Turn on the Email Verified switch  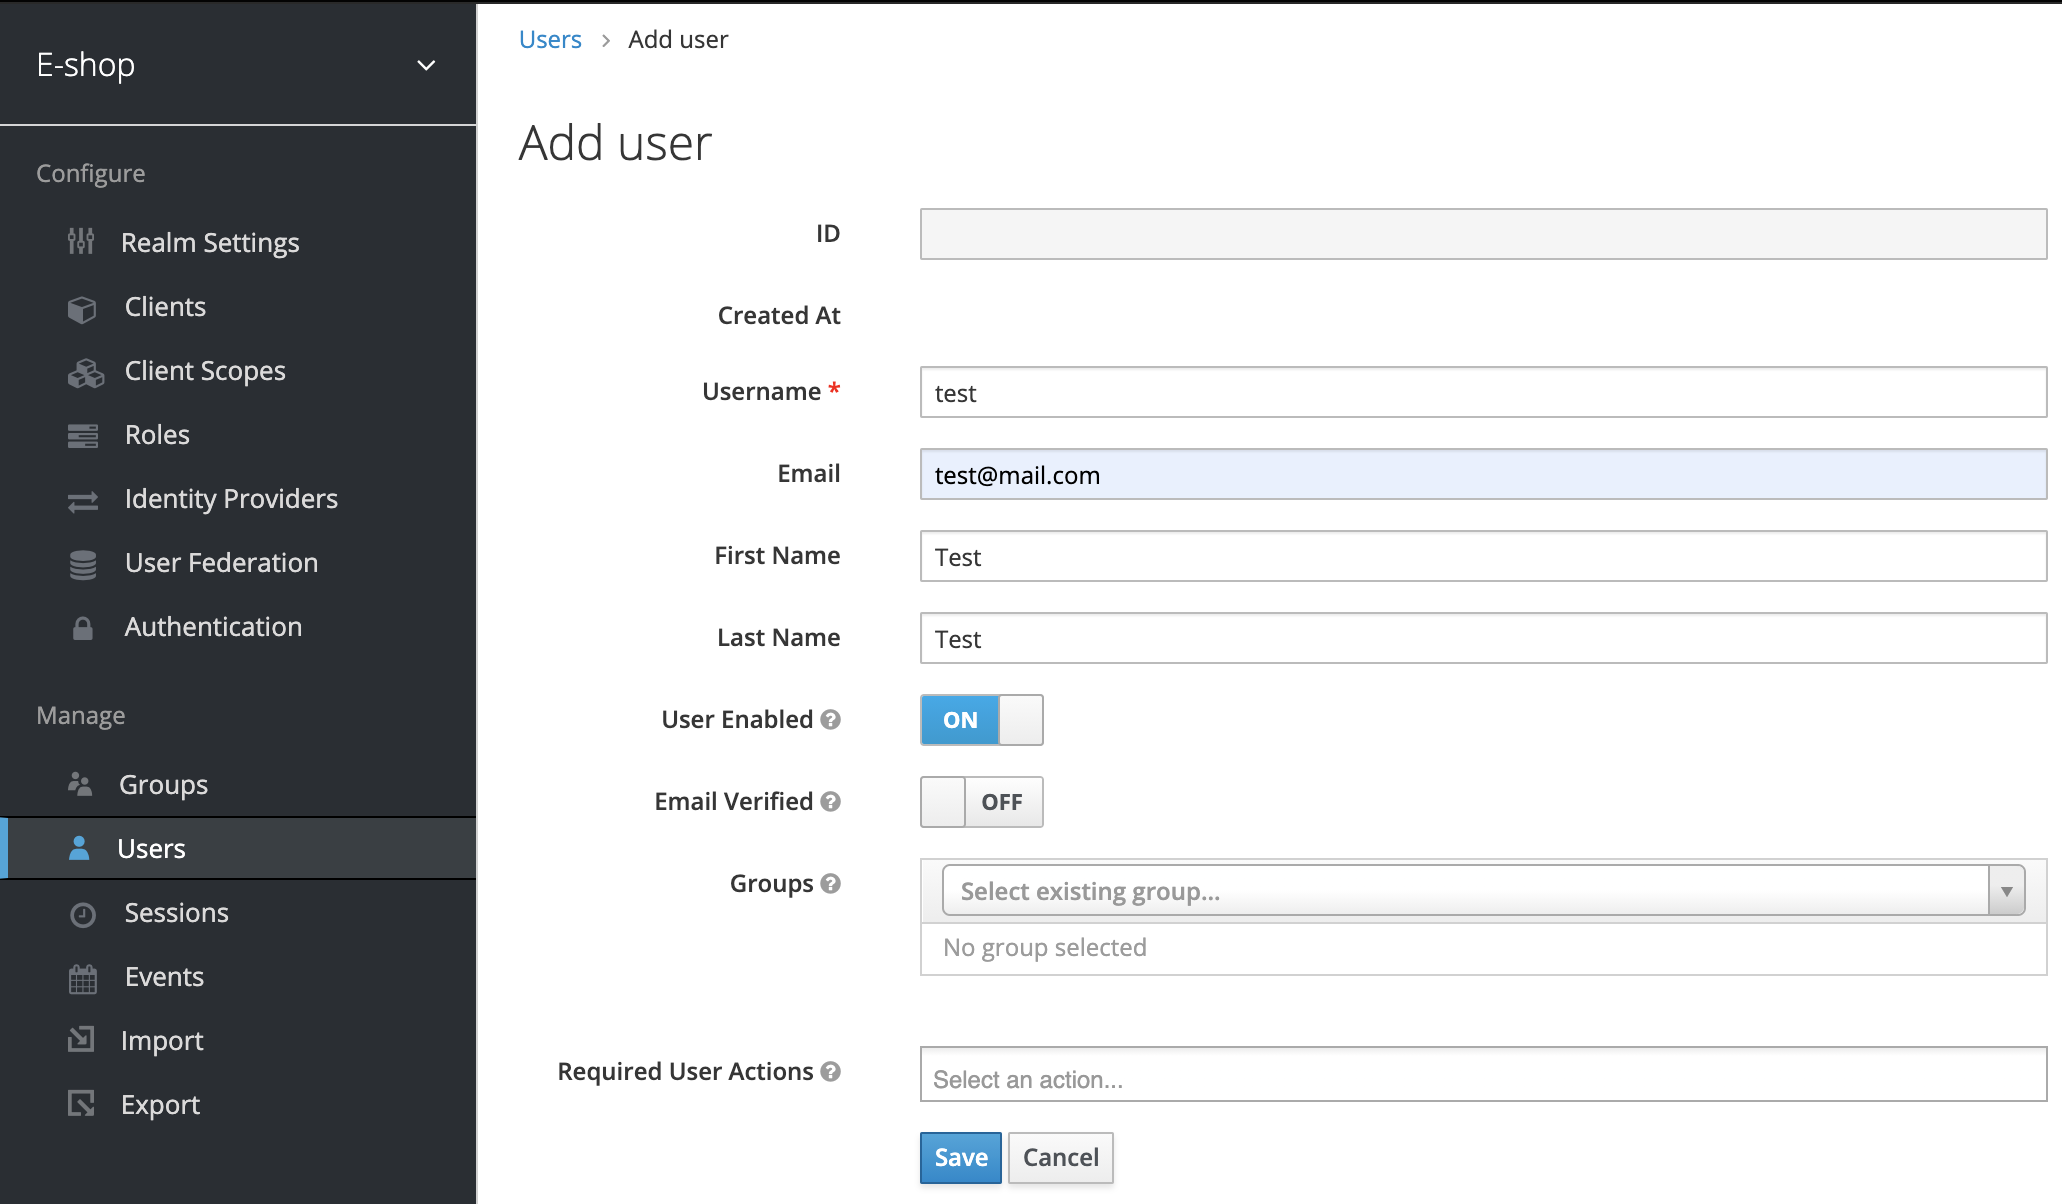pos(981,802)
